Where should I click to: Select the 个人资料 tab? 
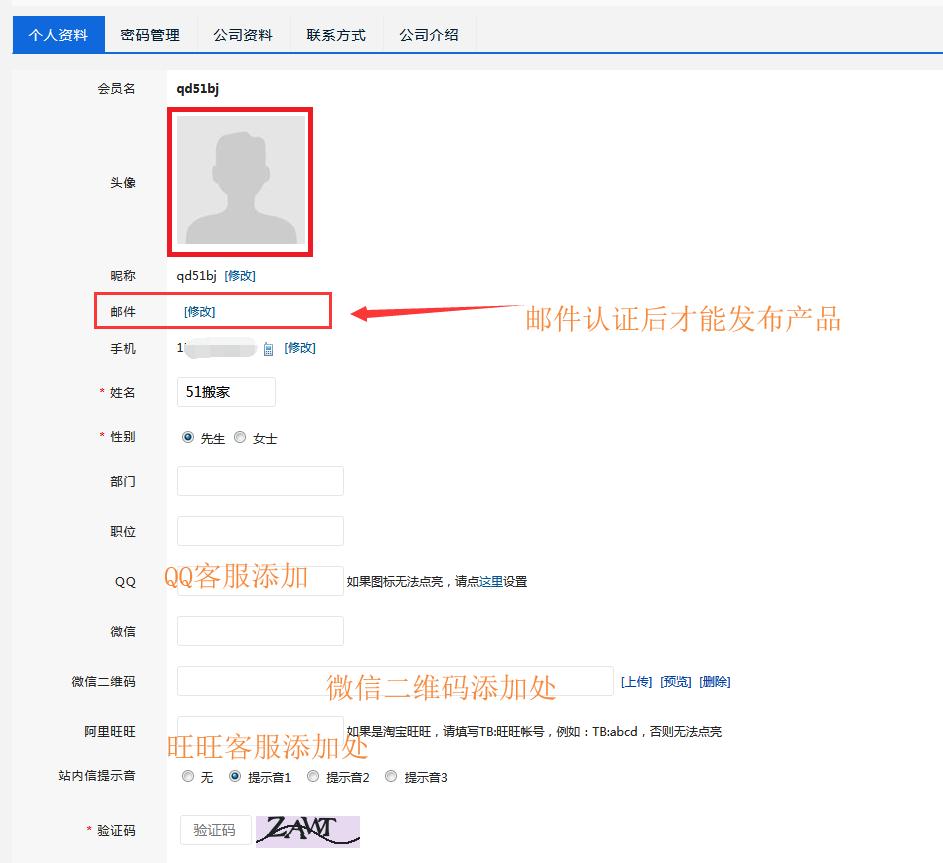[x=57, y=33]
